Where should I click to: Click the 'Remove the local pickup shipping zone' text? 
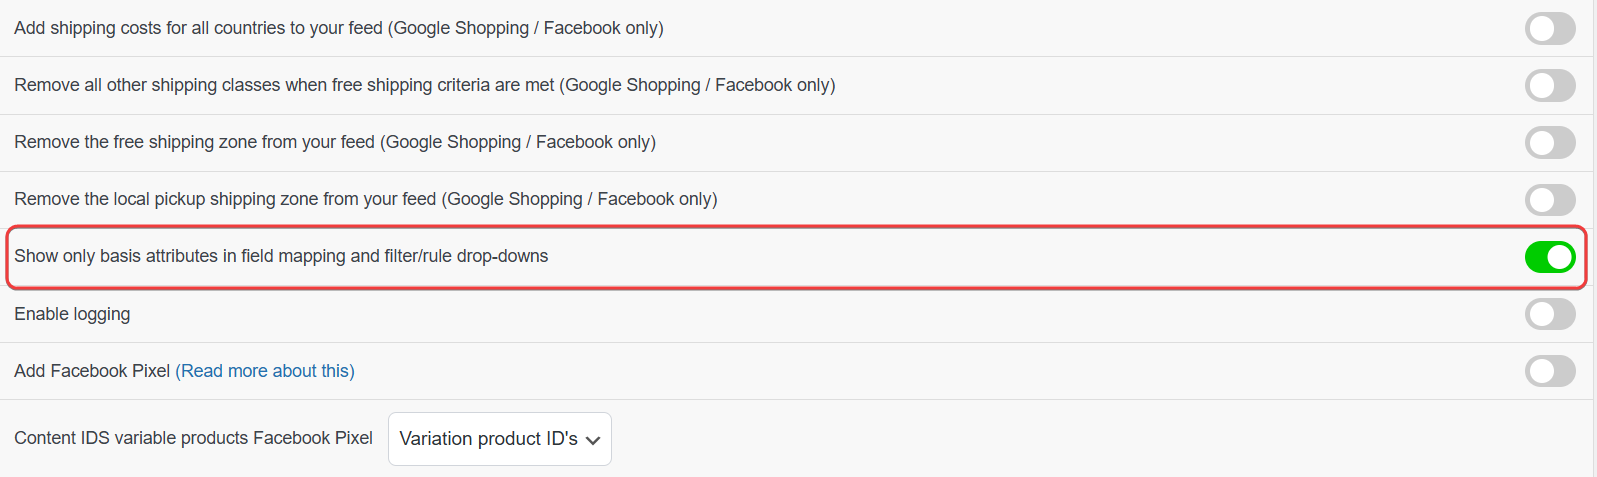pos(365,199)
